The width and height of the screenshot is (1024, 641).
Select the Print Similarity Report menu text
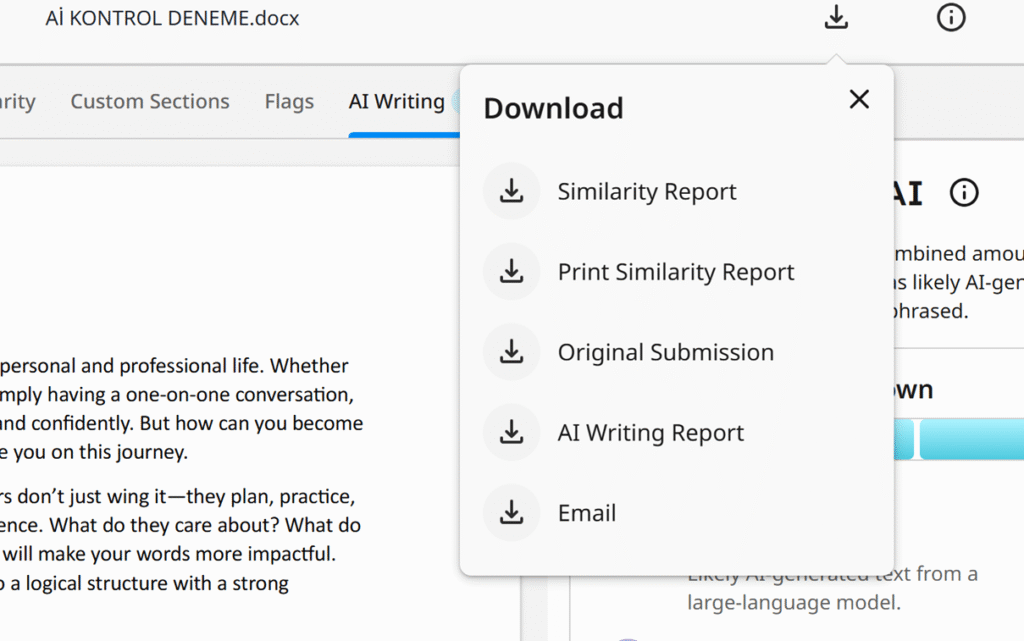click(x=676, y=272)
